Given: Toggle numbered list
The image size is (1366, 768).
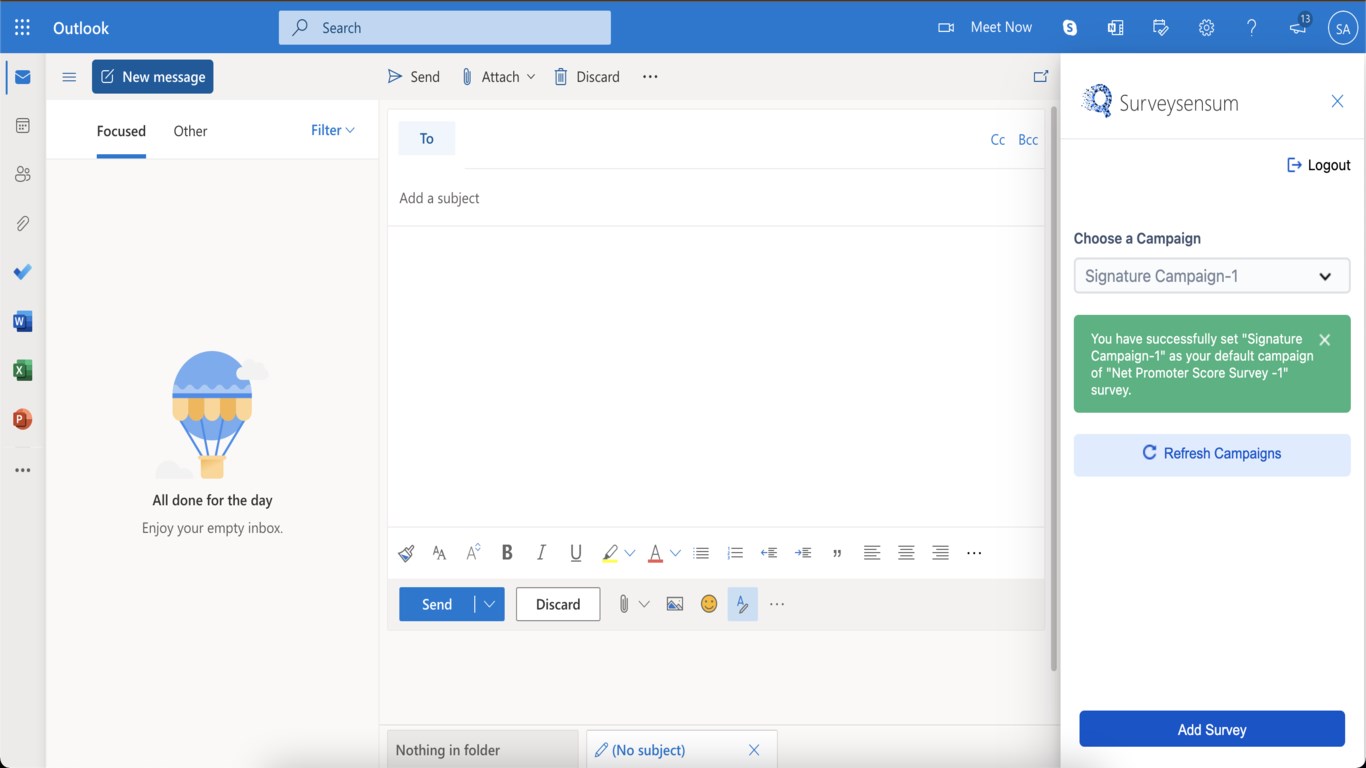Looking at the screenshot, I should pyautogui.click(x=735, y=553).
